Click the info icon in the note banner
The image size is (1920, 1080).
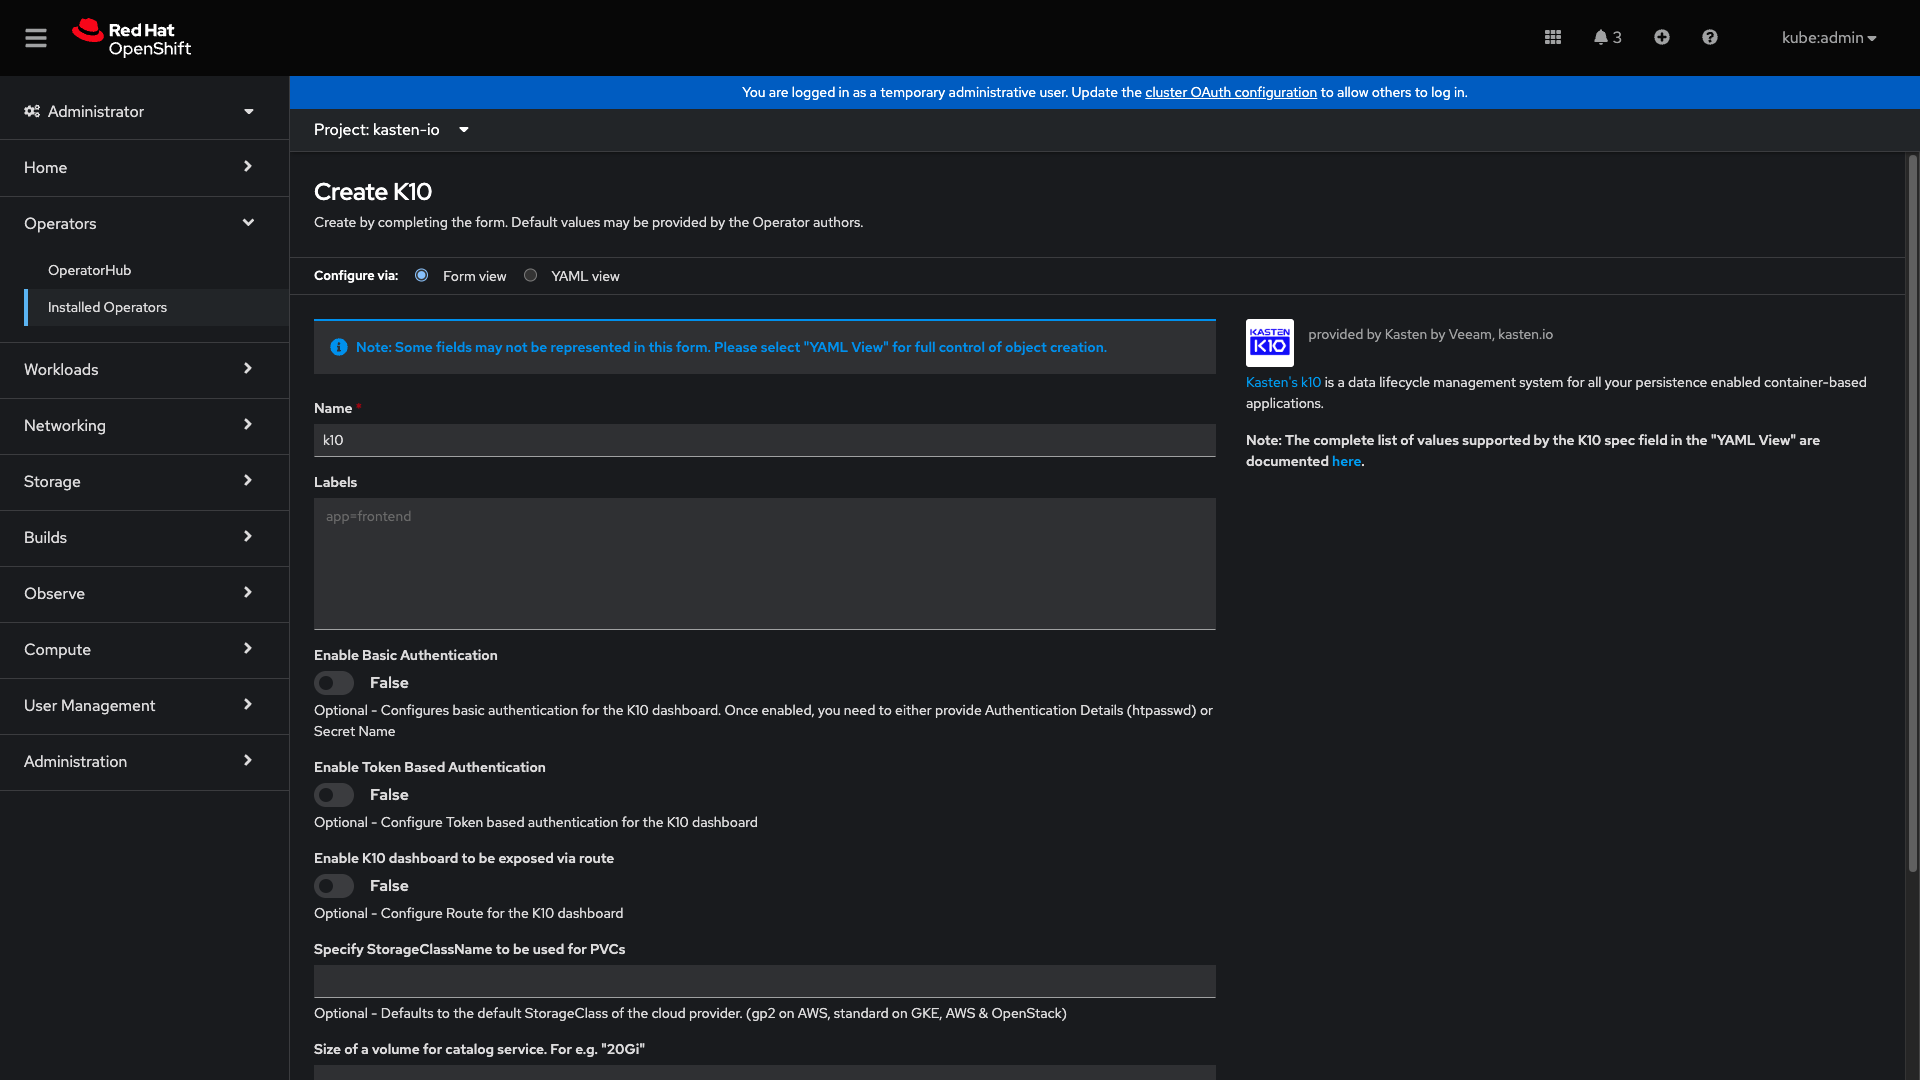pyautogui.click(x=339, y=347)
